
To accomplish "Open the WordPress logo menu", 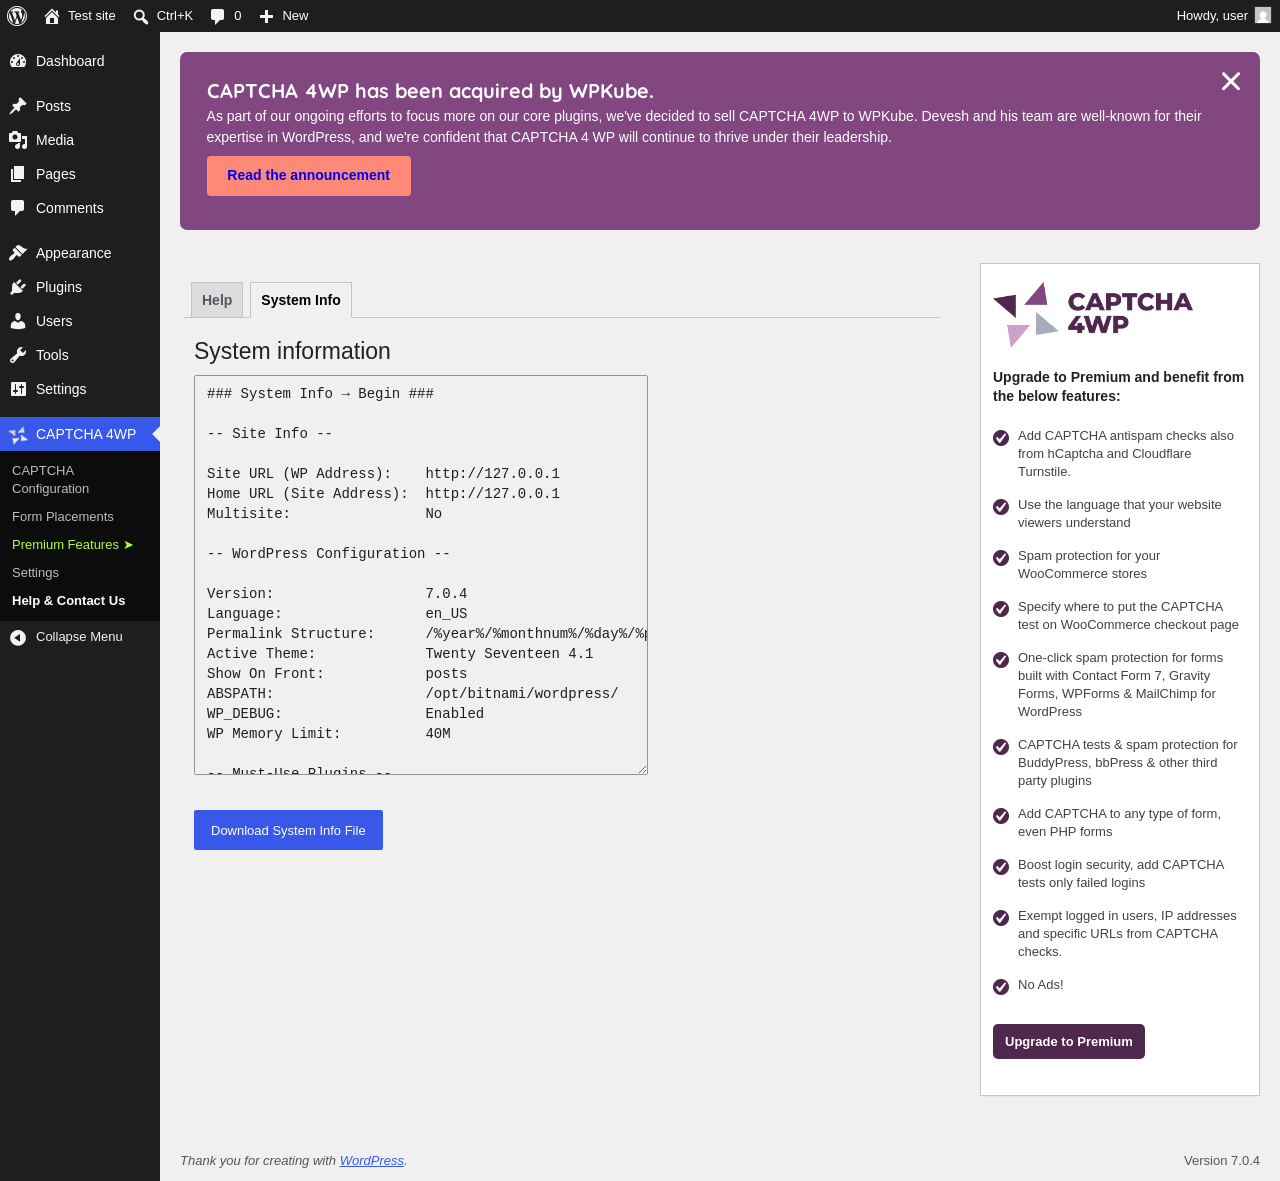I will [17, 16].
